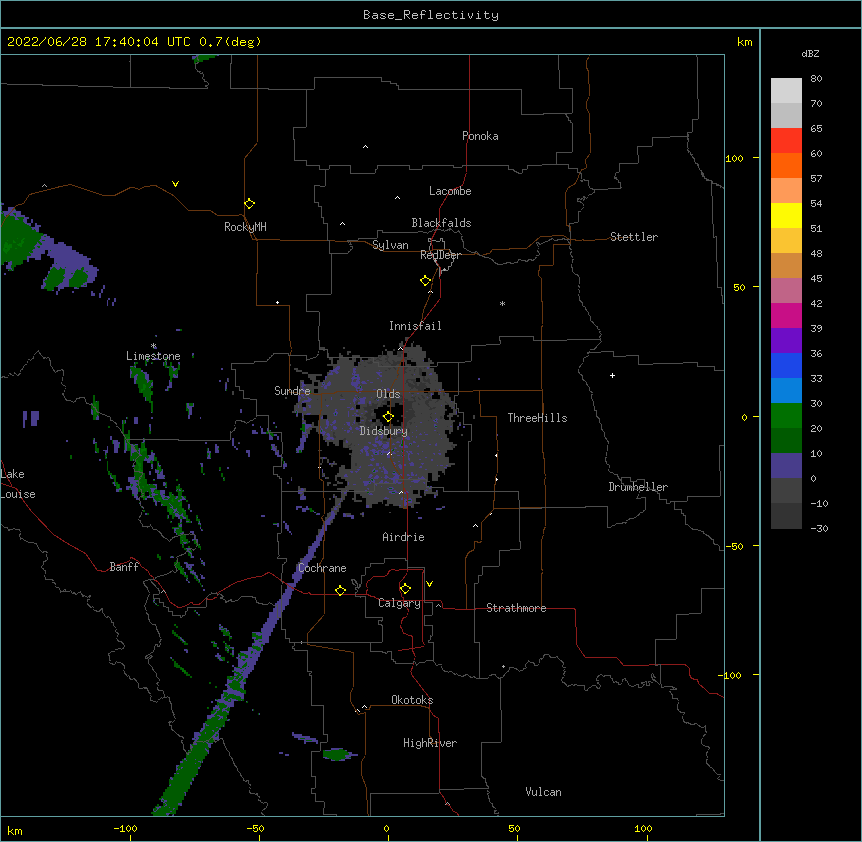862x842 pixels.
Task: Click the RedDeer city label
Action: pyautogui.click(x=441, y=255)
